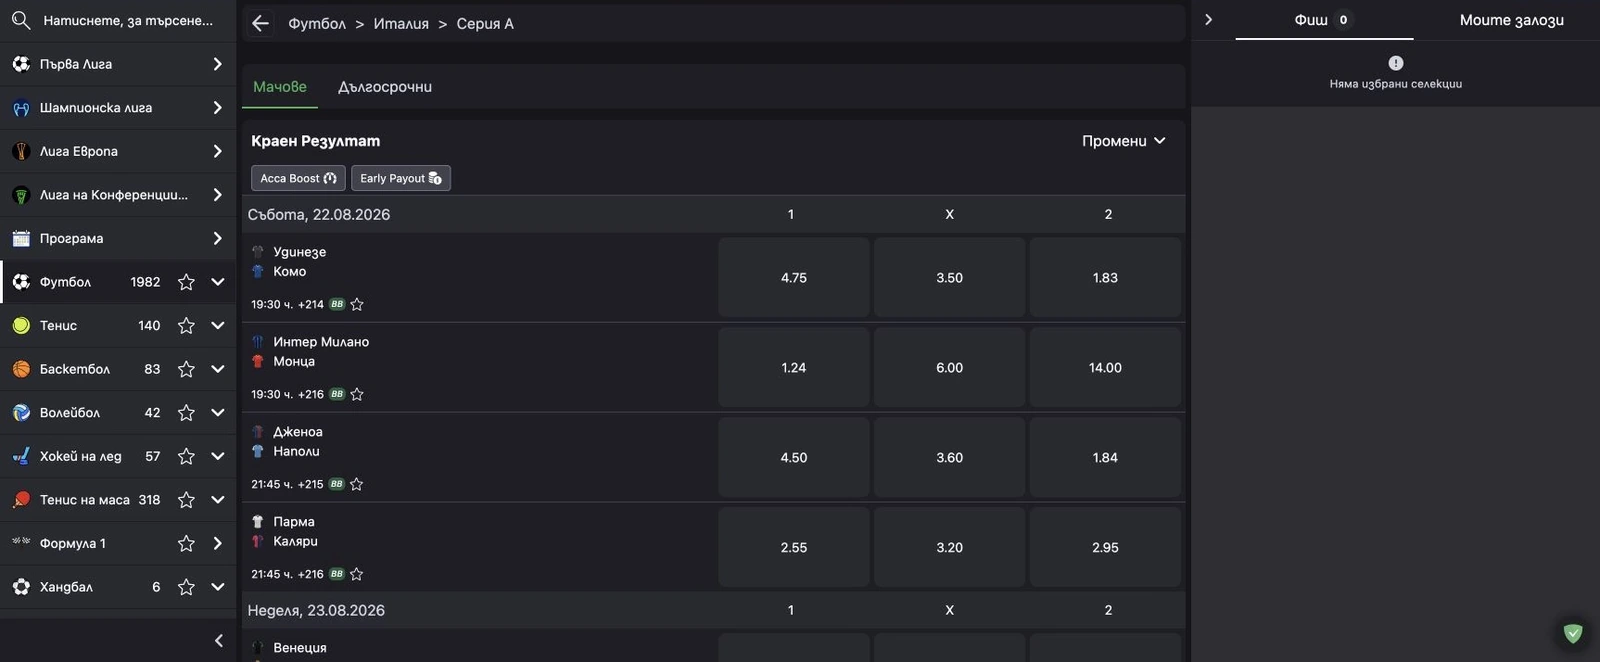Select odds 1.24 for Интер Милано win
The image size is (1600, 662).
[x=794, y=368]
